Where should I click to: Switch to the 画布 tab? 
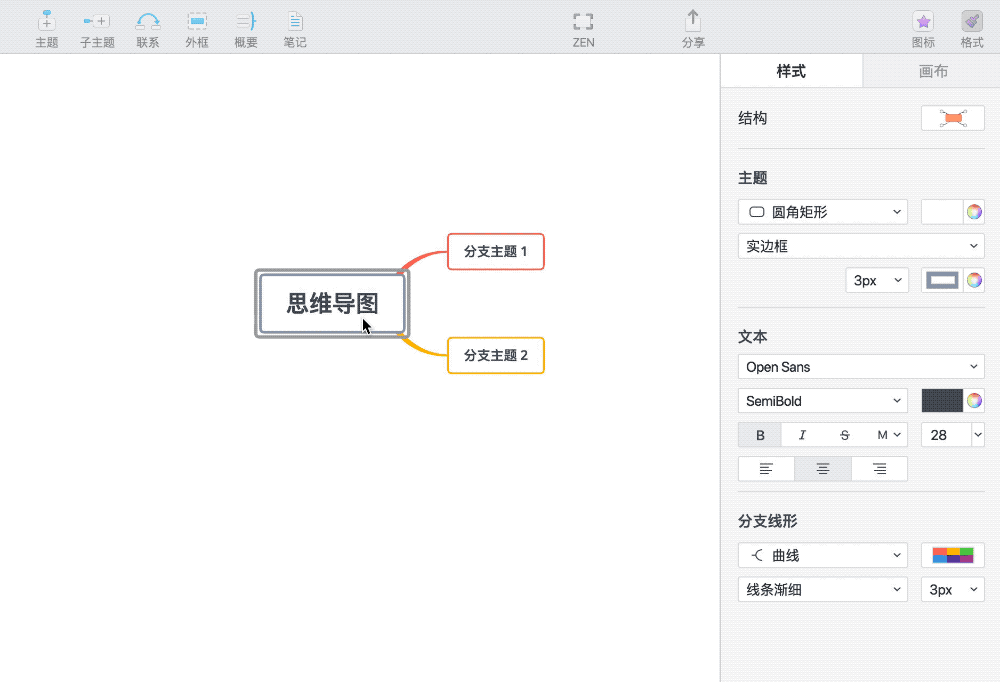[x=933, y=71]
